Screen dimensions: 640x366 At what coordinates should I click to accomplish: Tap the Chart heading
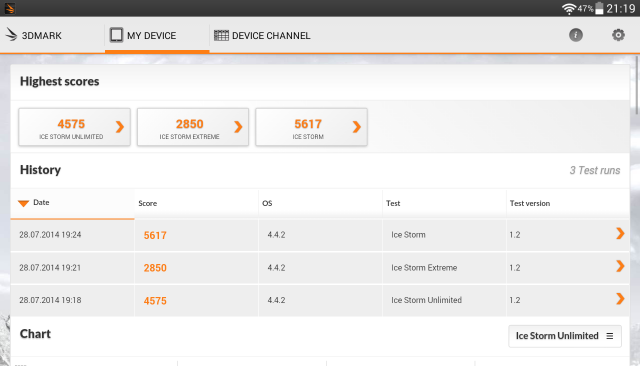click(x=36, y=334)
